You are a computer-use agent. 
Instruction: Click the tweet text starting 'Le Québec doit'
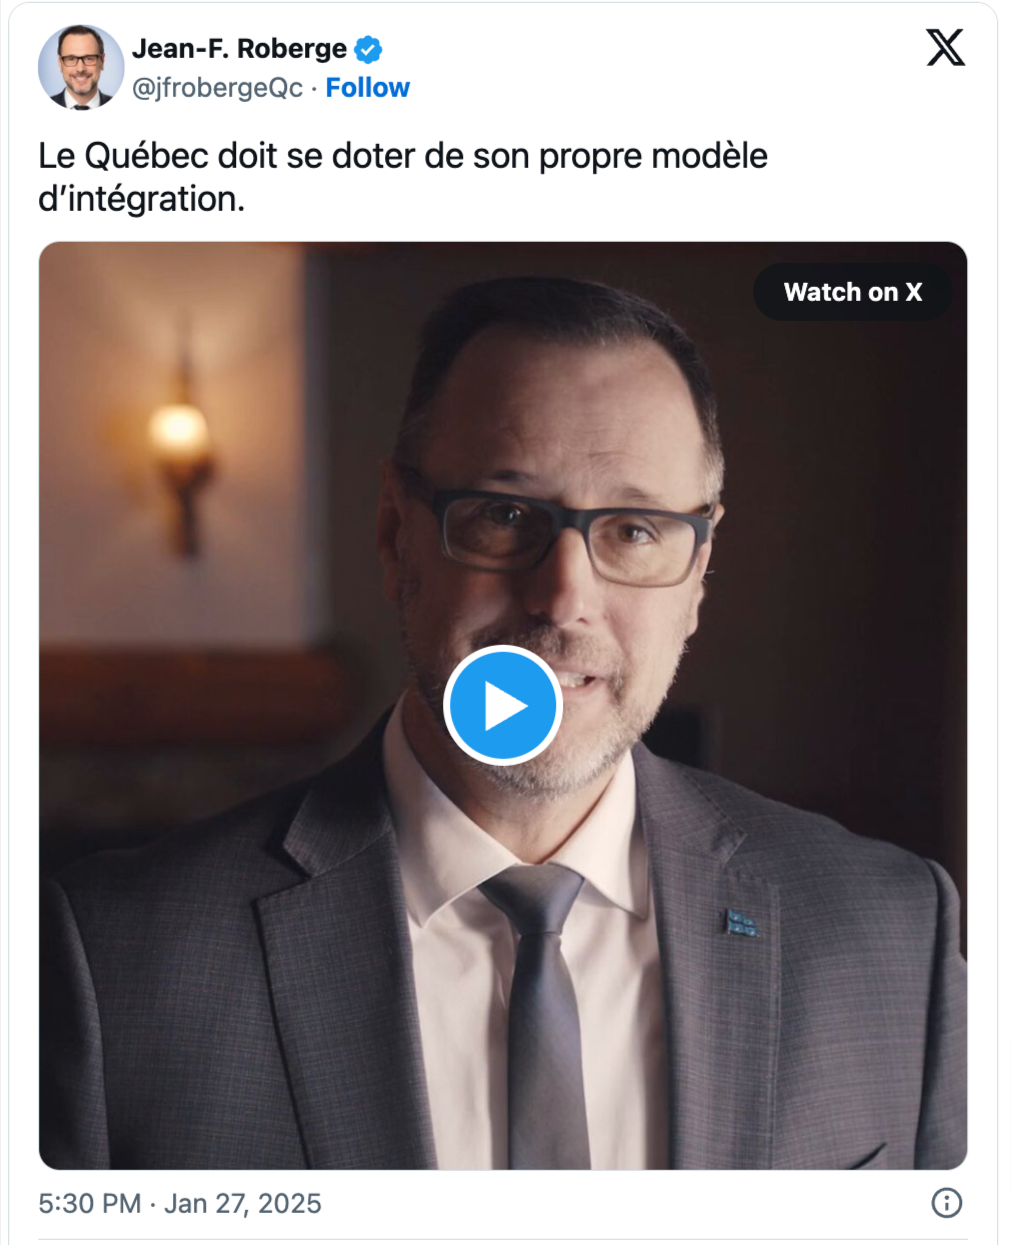pyautogui.click(x=403, y=177)
